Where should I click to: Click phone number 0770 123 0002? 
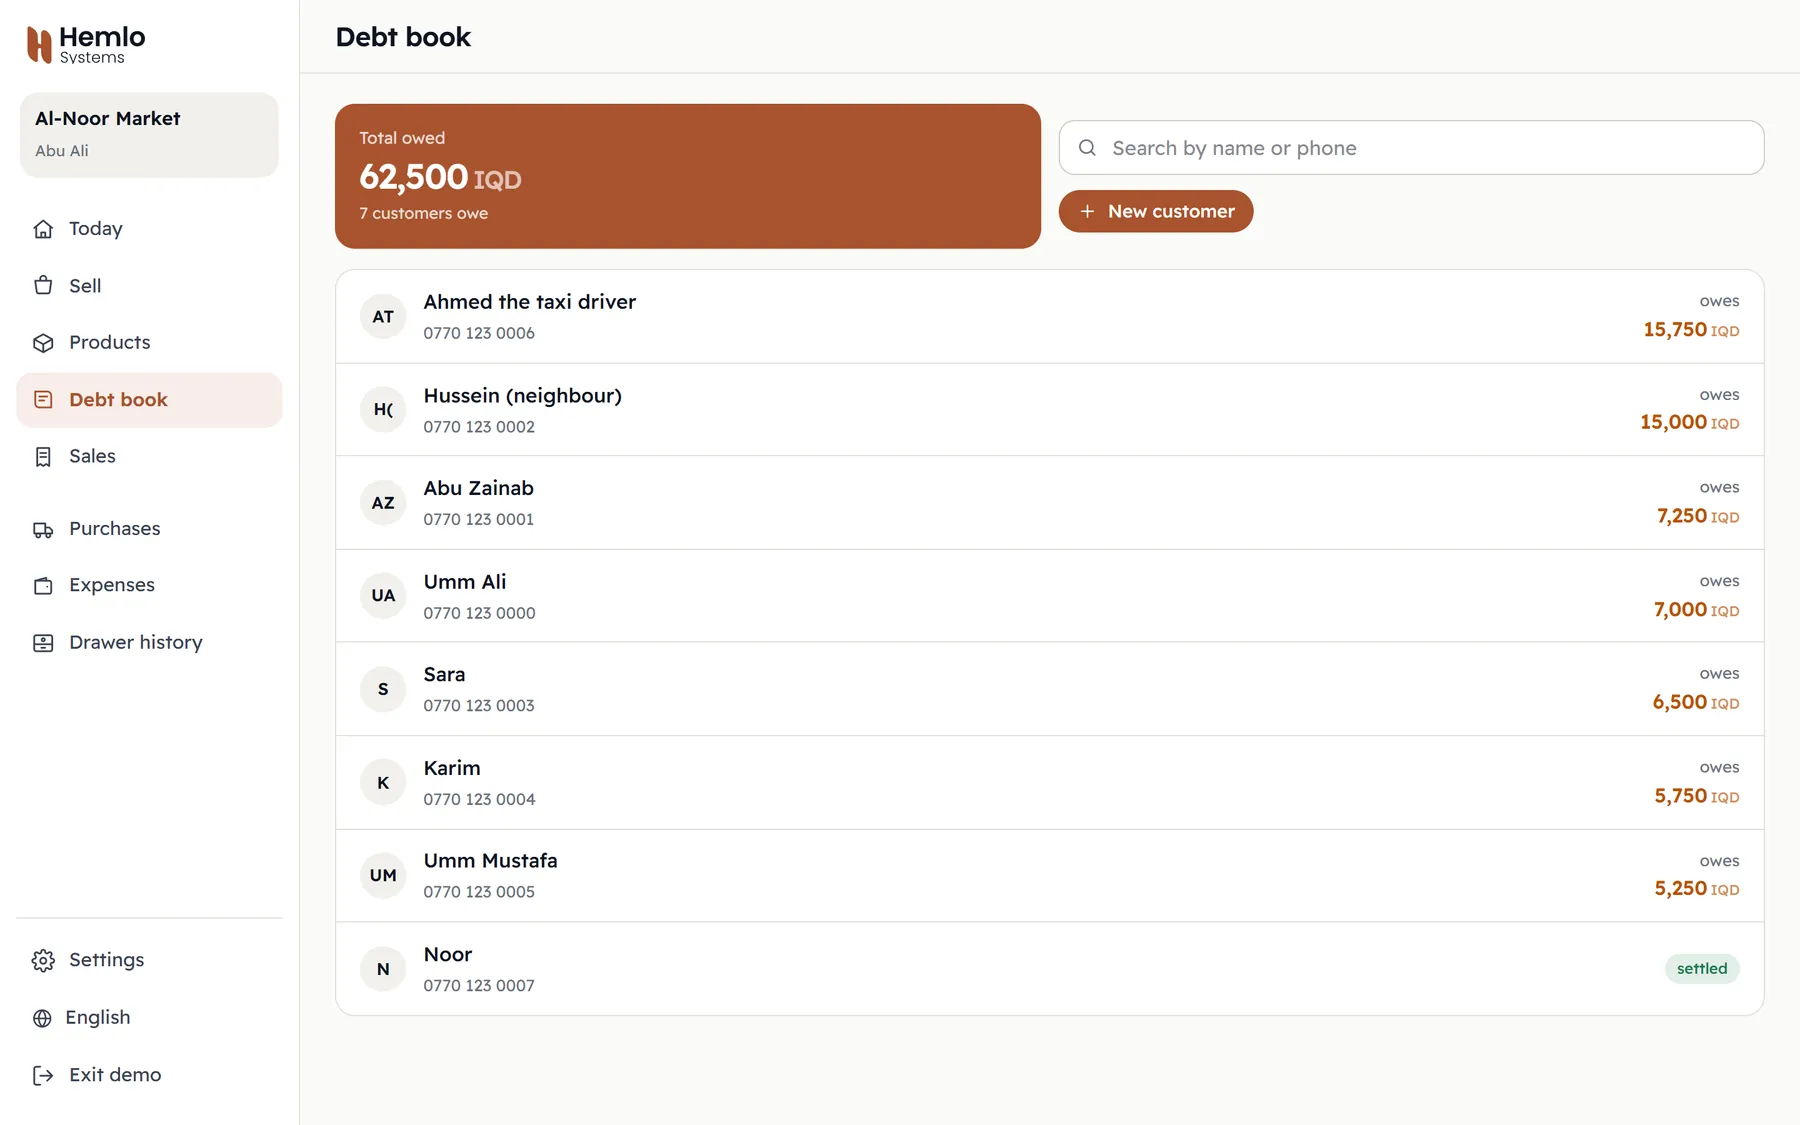tap(478, 427)
